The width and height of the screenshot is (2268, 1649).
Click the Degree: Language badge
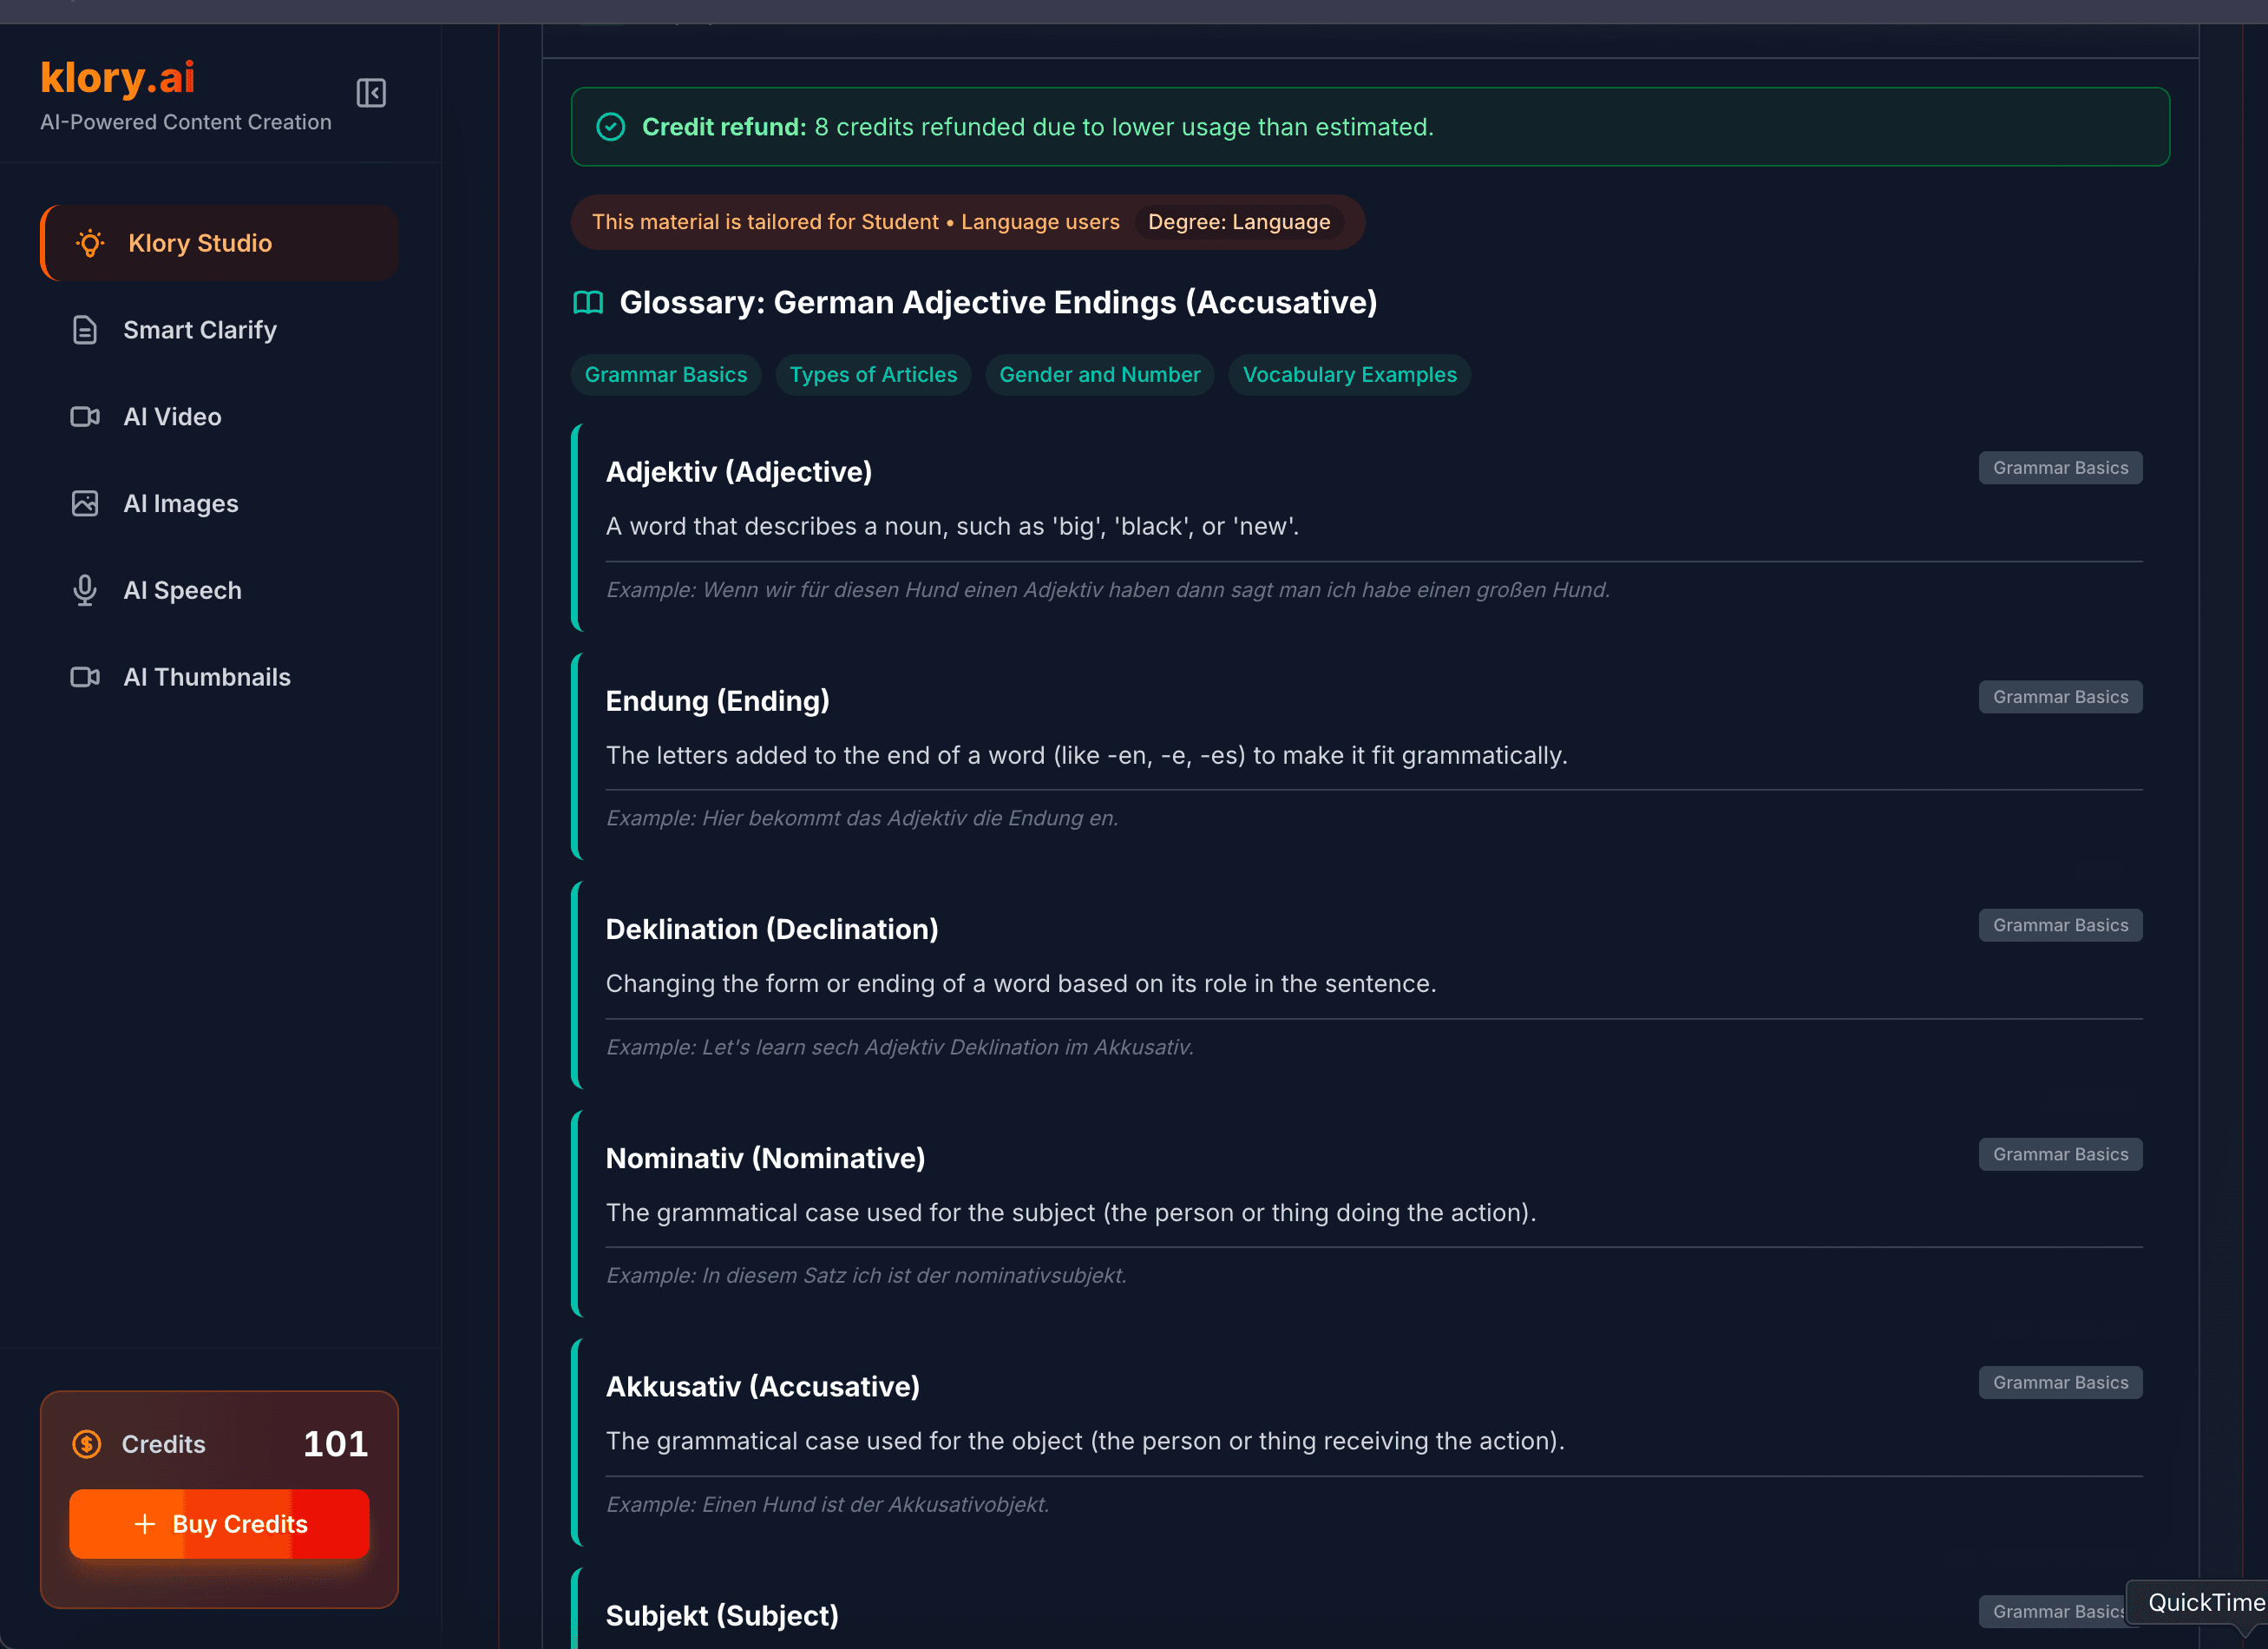pos(1238,222)
